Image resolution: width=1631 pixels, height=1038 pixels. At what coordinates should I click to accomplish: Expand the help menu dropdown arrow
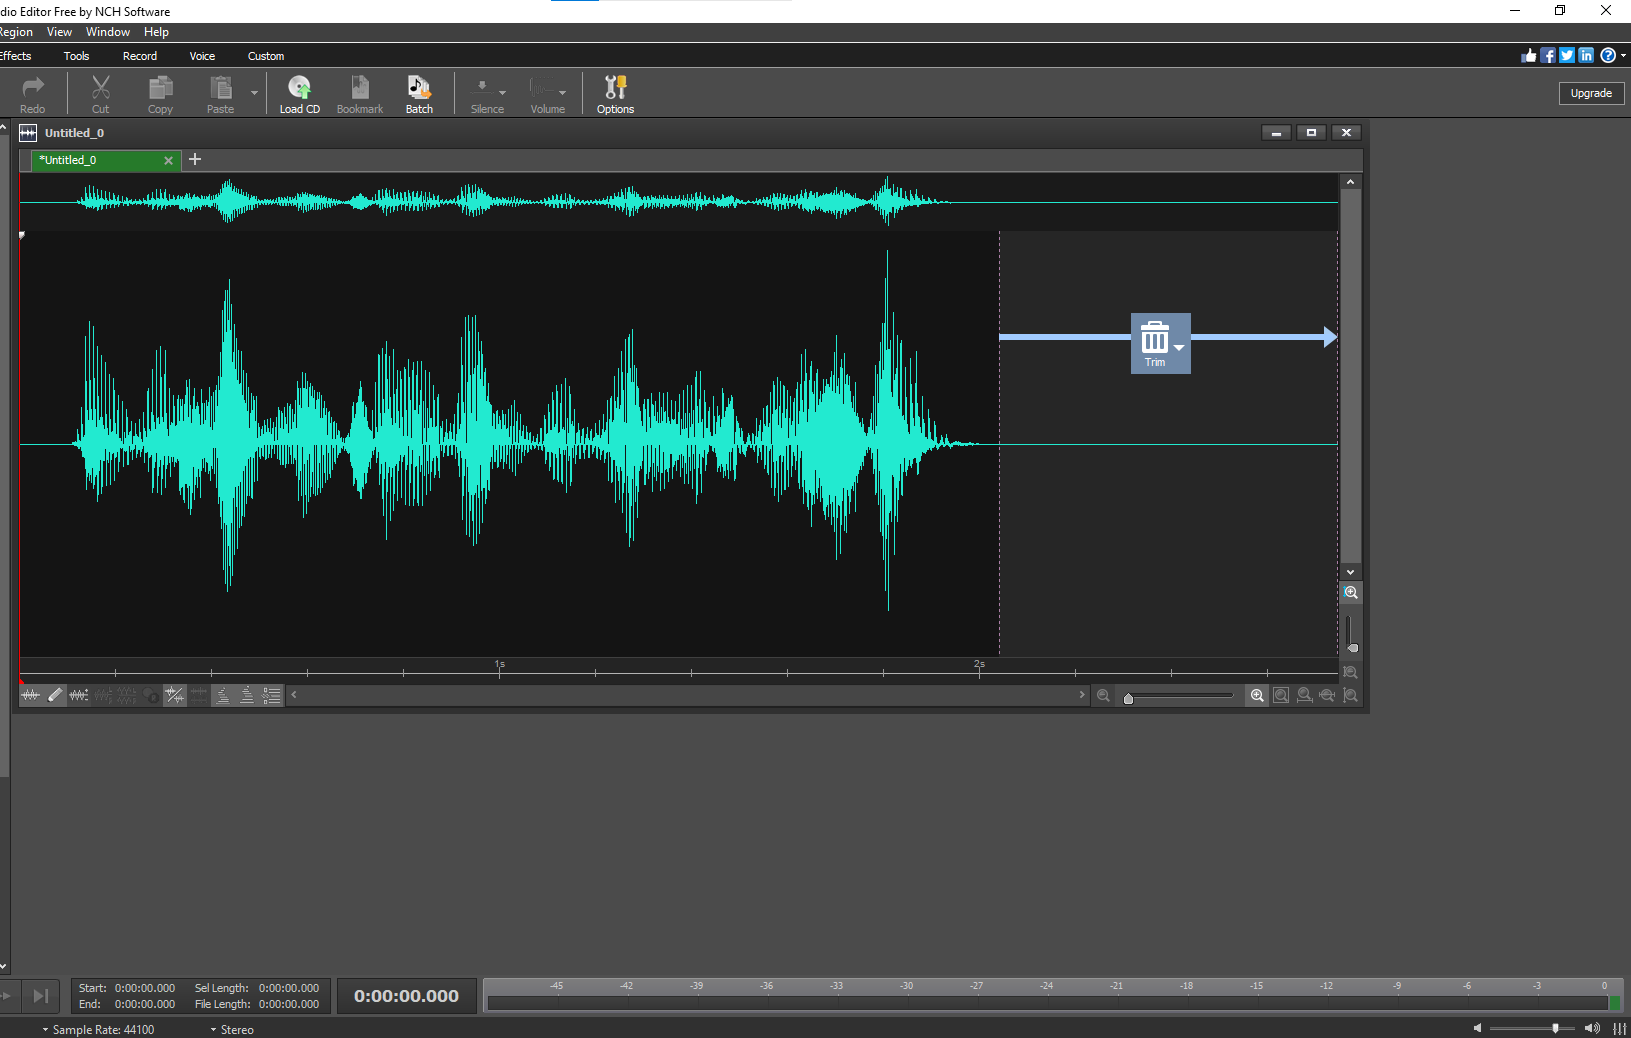(x=1623, y=56)
